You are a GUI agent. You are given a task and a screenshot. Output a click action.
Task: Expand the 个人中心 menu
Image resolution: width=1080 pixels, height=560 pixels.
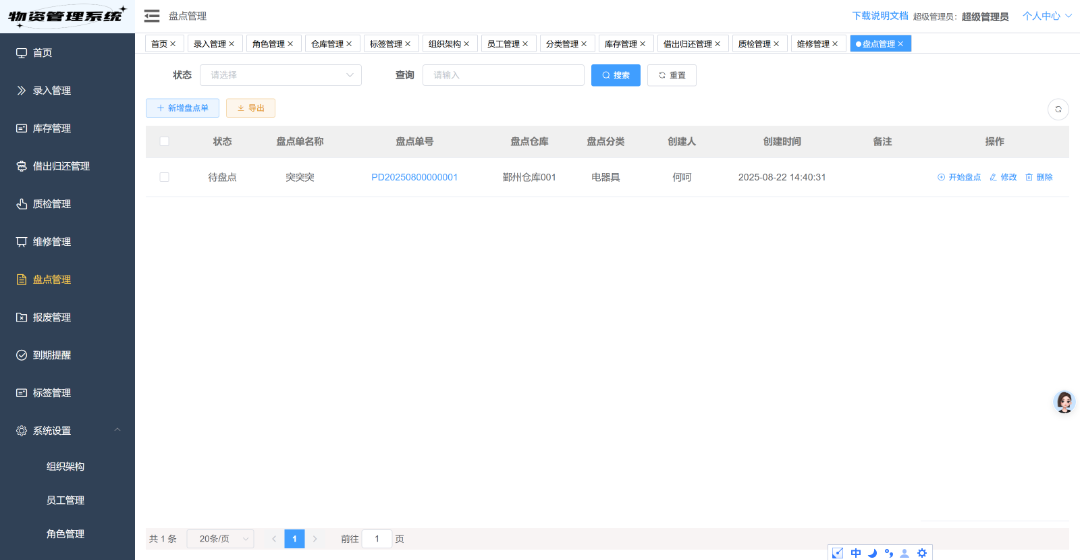tap(1046, 16)
